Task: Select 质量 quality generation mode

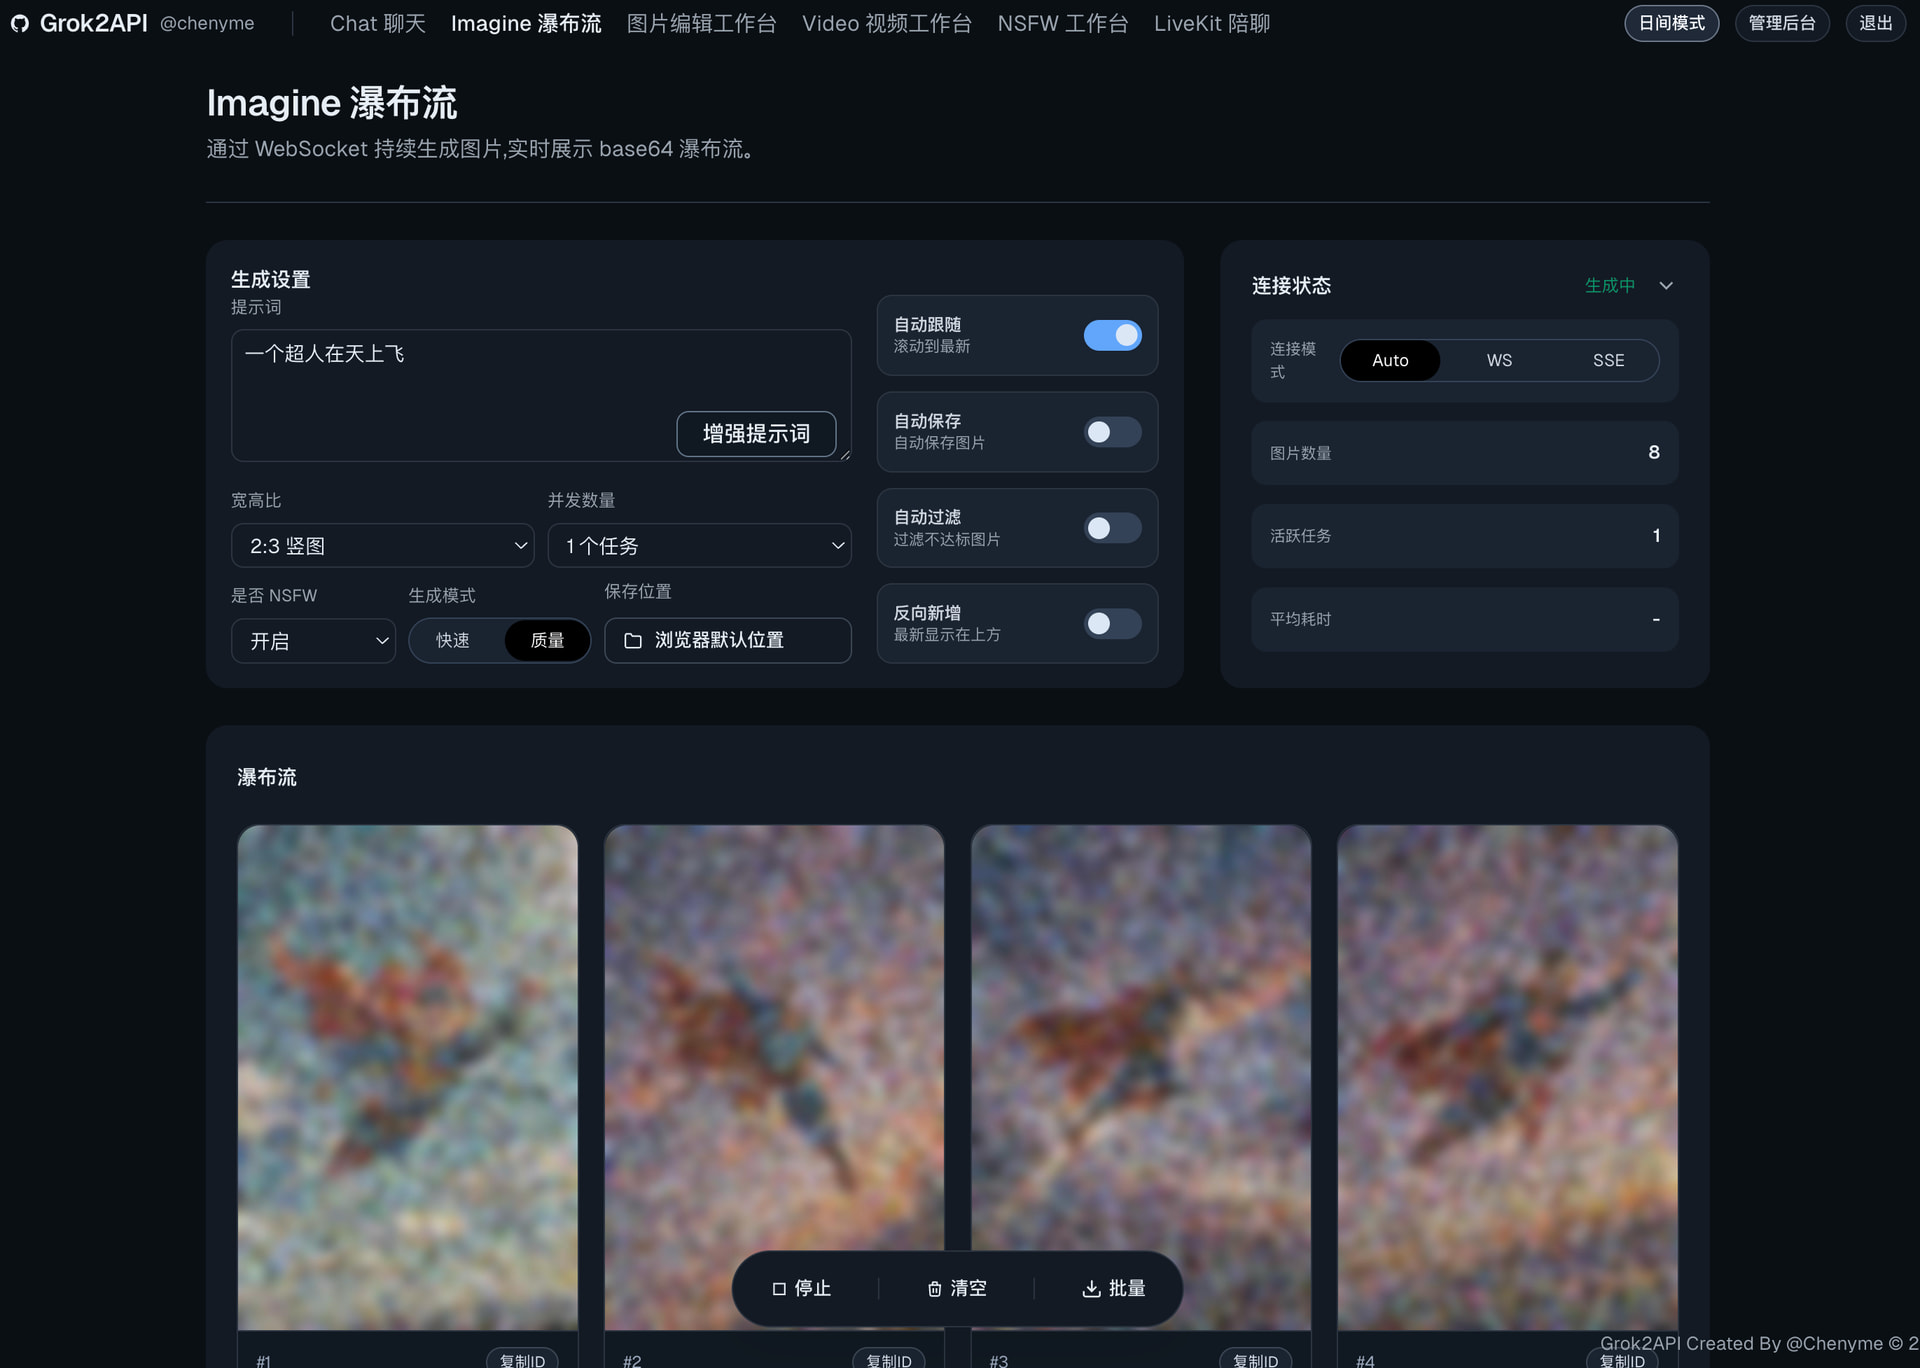Action: tap(546, 640)
